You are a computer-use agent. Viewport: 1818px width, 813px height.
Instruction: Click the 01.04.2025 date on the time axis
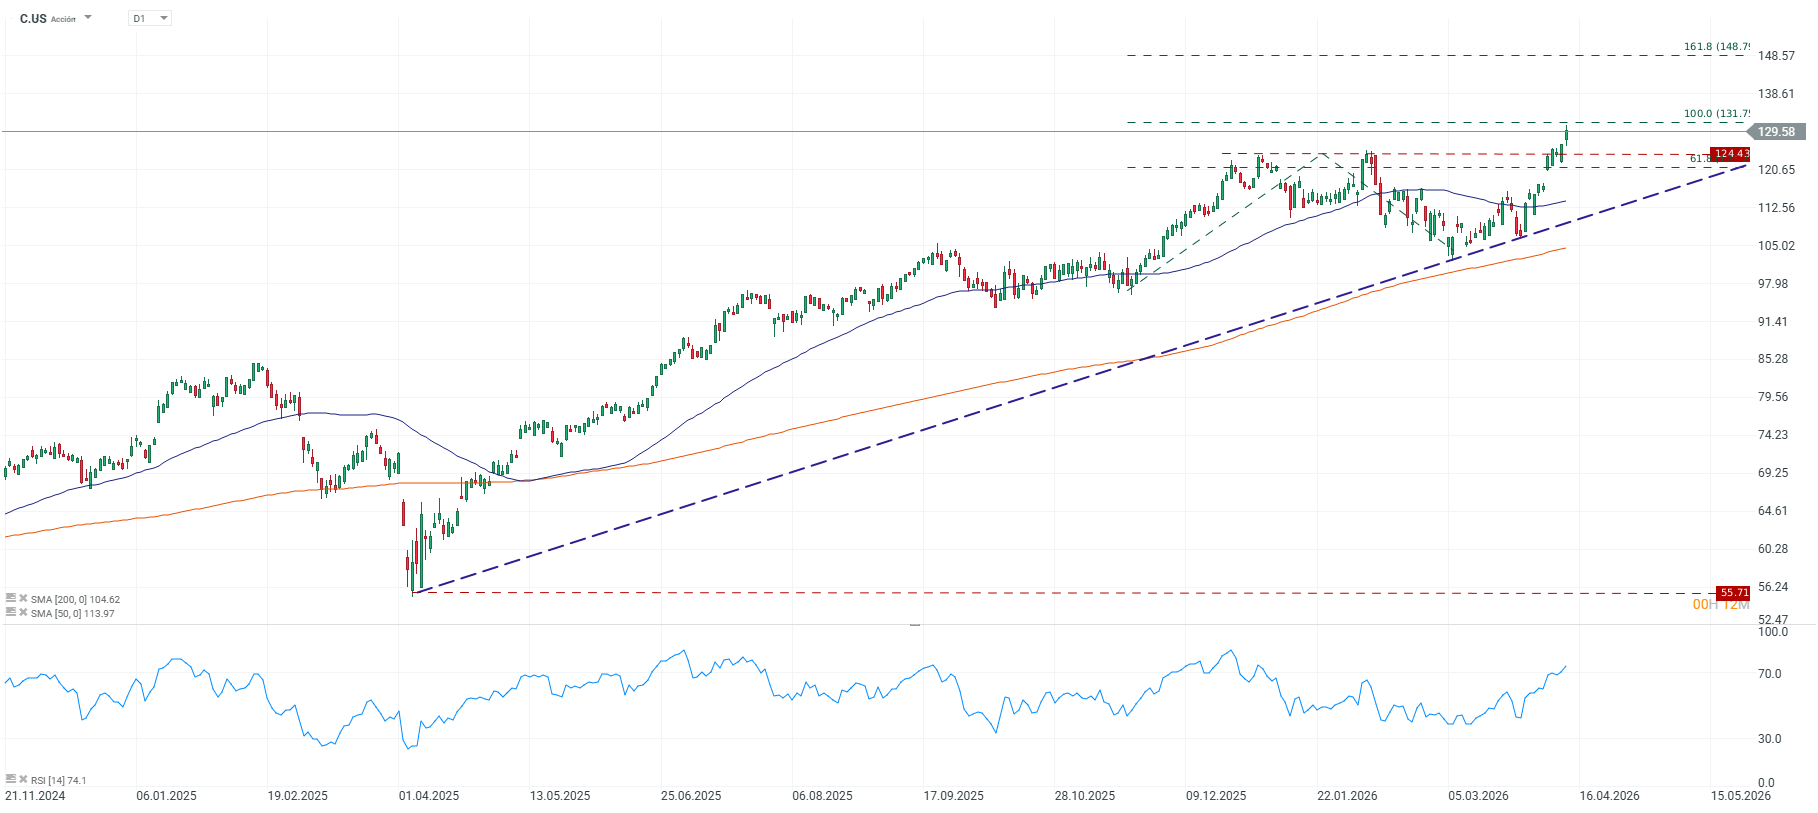pos(427,797)
